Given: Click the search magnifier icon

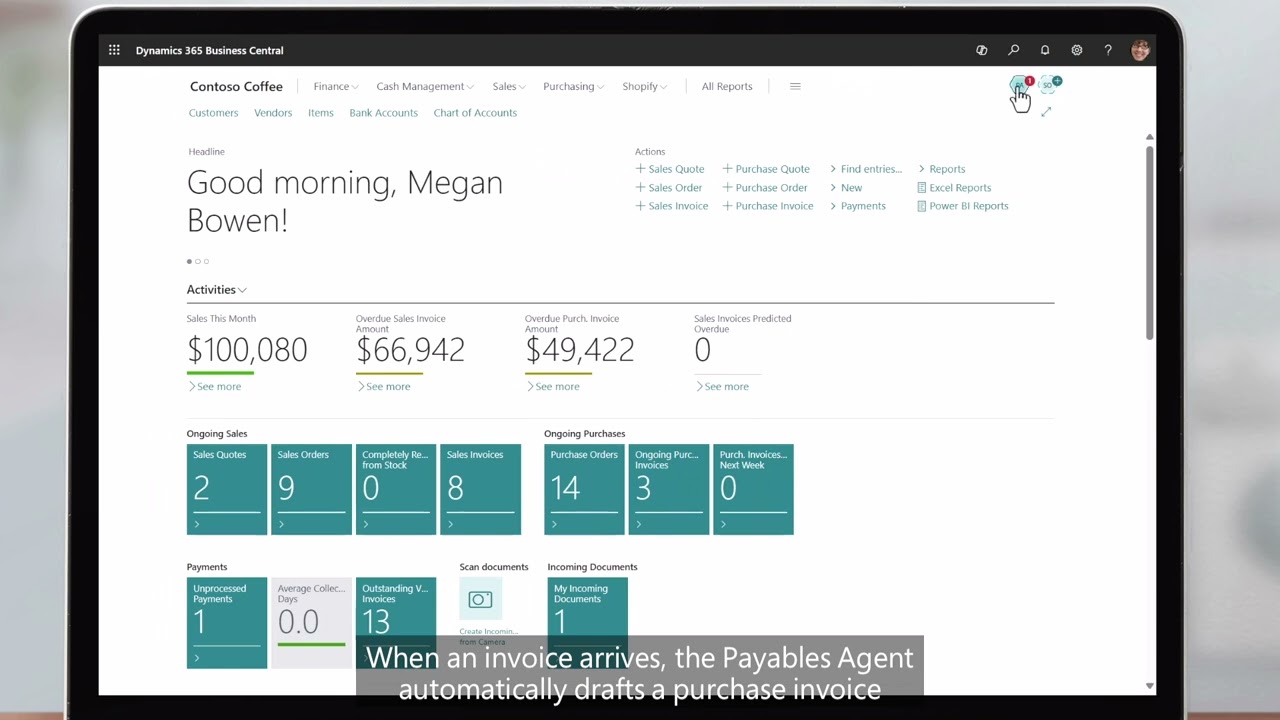Looking at the screenshot, I should coord(1013,50).
